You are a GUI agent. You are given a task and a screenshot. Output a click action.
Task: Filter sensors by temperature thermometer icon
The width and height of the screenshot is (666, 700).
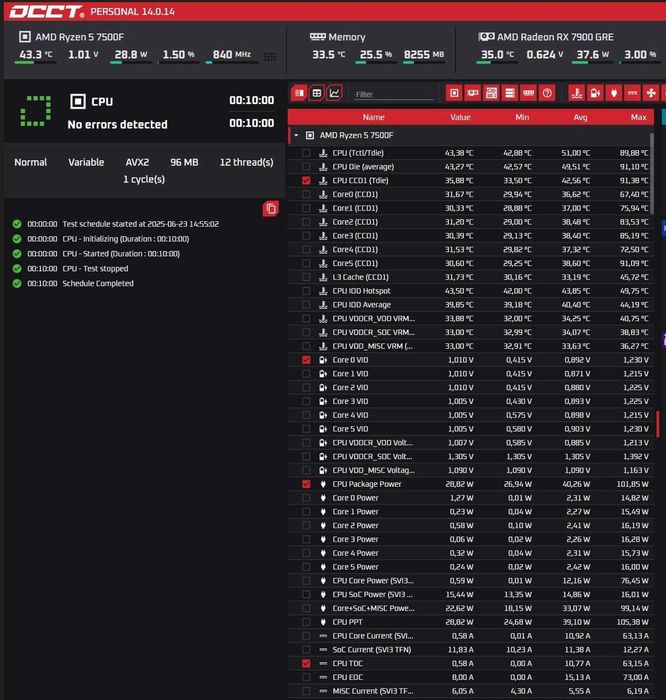click(x=577, y=93)
